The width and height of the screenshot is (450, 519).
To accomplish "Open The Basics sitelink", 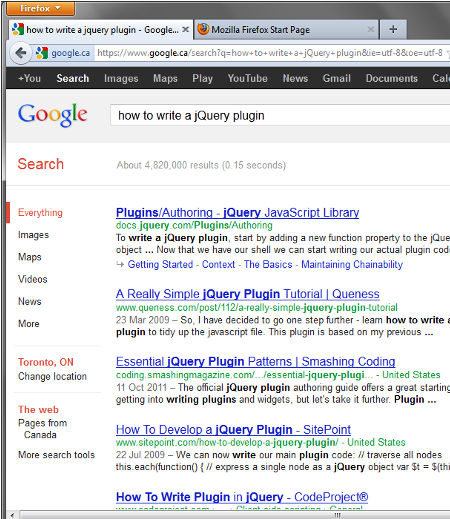I will click(268, 264).
